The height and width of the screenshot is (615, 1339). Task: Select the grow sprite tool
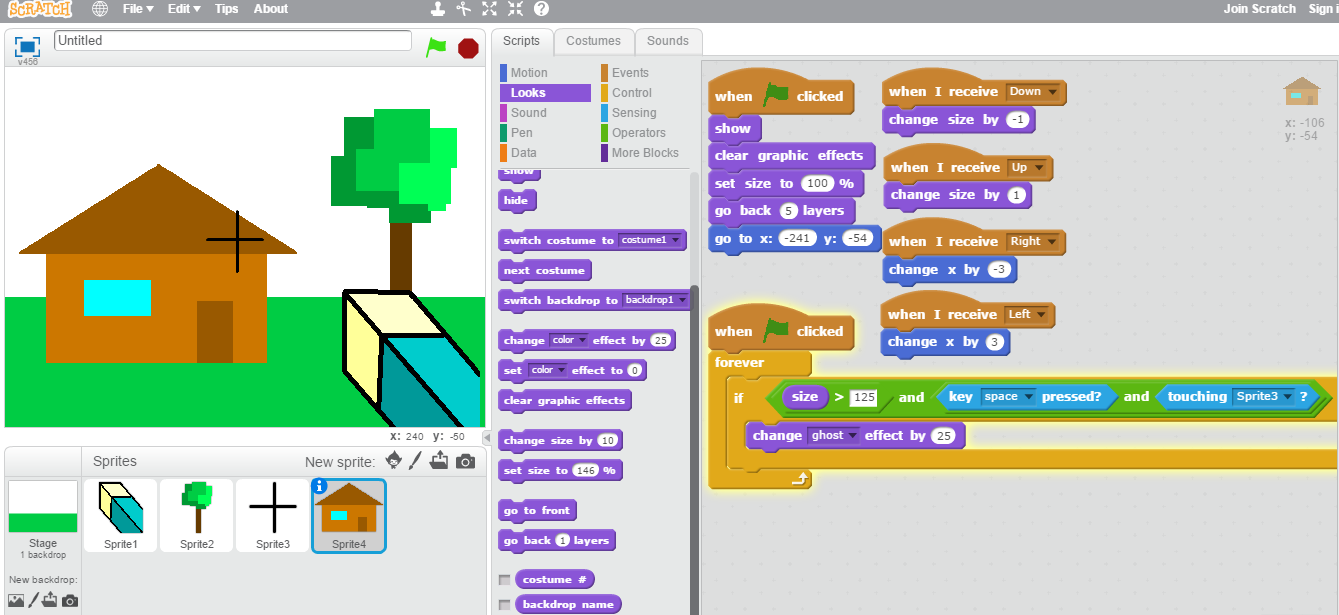488,9
